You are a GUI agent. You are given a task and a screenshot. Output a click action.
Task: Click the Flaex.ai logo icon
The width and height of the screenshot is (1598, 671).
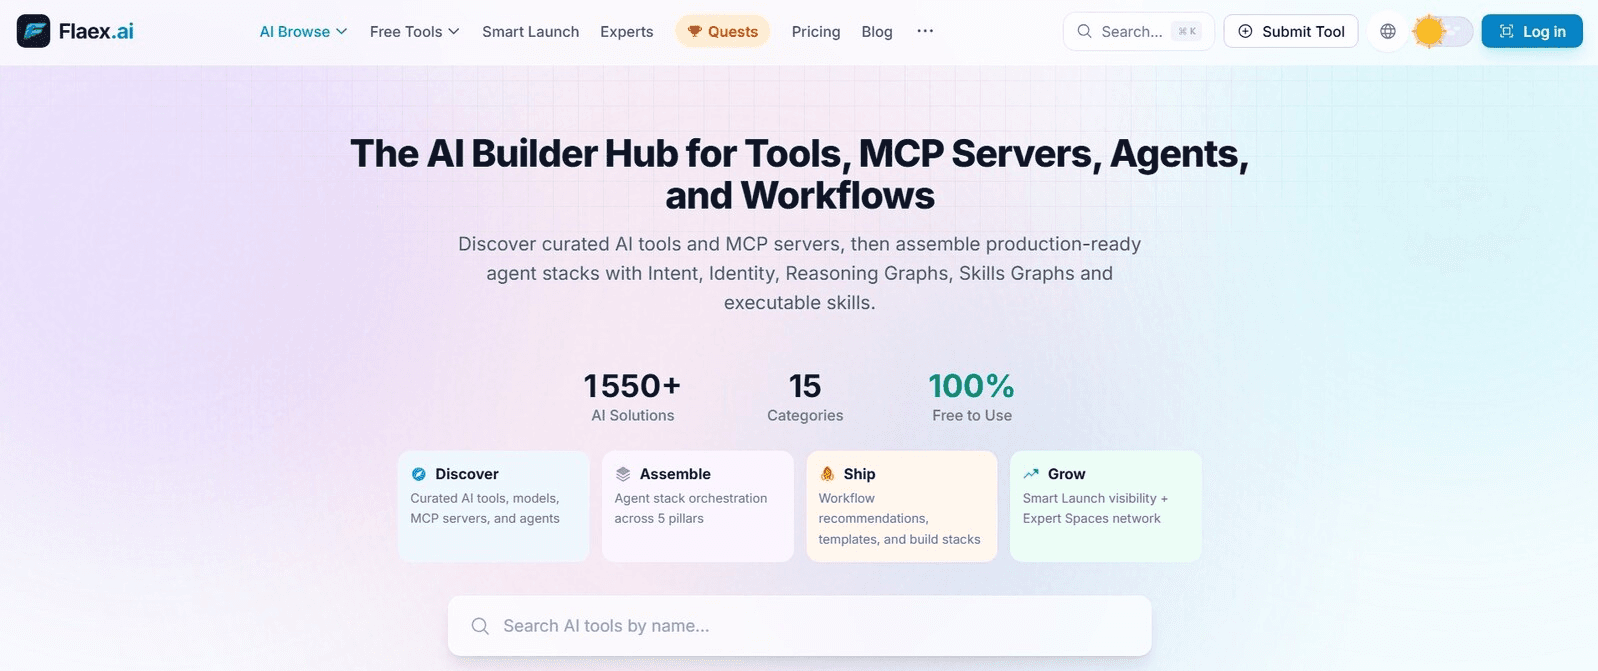(x=33, y=31)
